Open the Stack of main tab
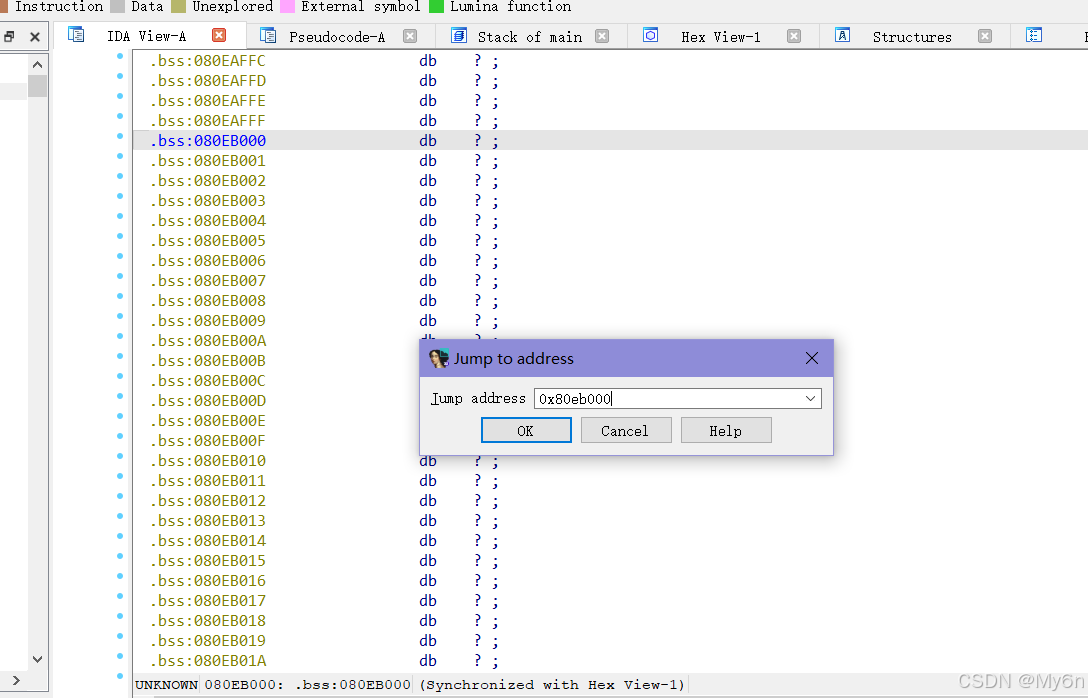 click(529, 37)
